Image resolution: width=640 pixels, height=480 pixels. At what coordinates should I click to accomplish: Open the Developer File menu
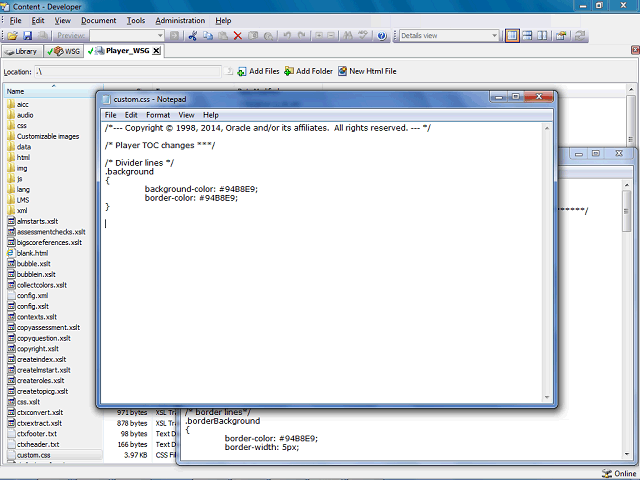coord(15,20)
